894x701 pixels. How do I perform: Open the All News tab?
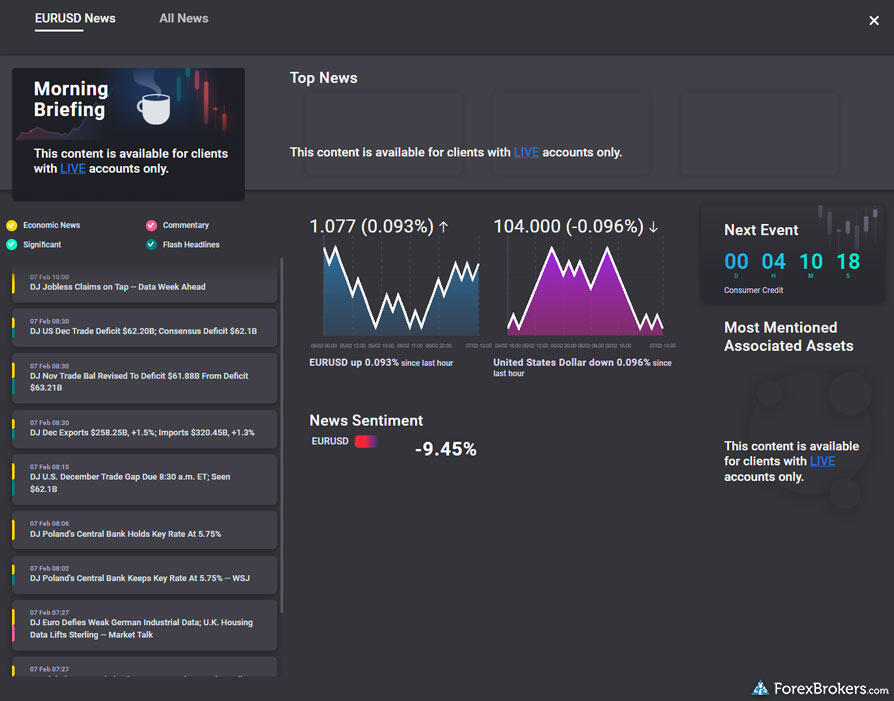pyautogui.click(x=184, y=18)
